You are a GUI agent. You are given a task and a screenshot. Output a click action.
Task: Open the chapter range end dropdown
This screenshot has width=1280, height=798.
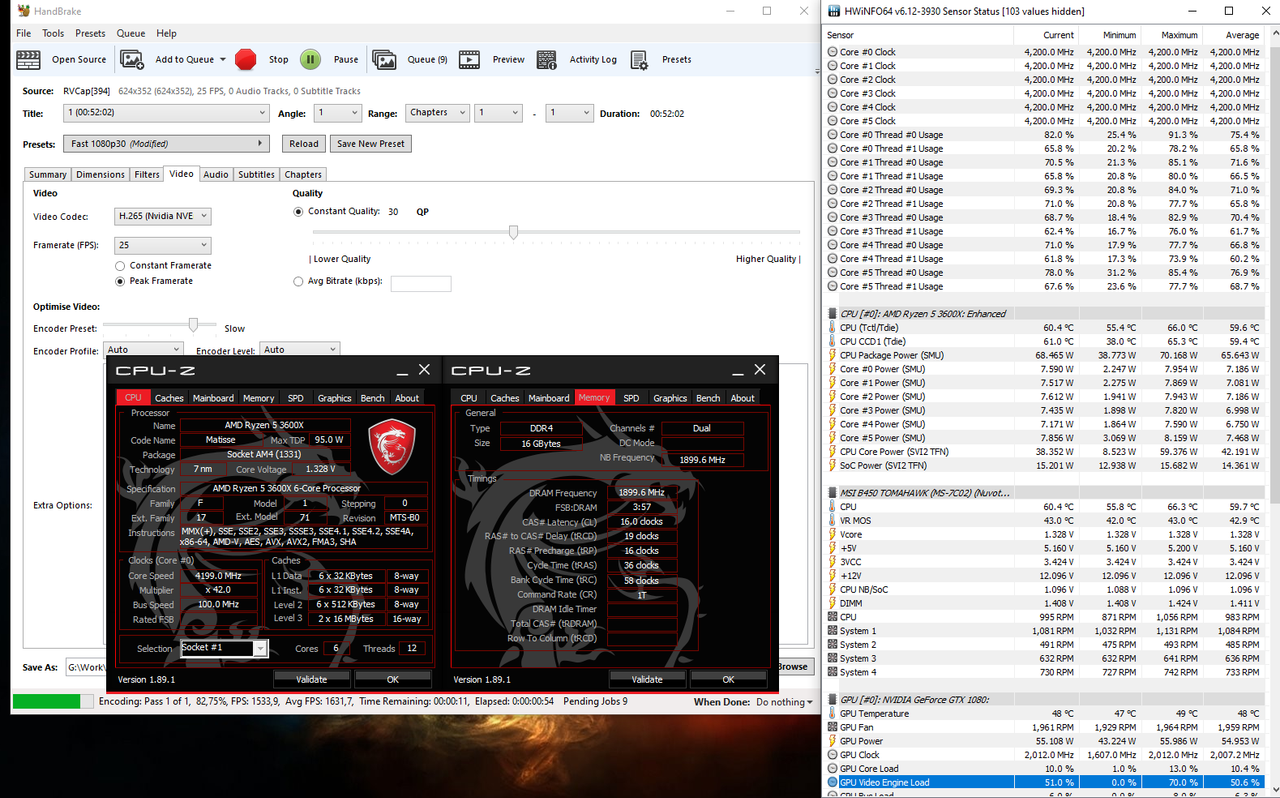569,113
